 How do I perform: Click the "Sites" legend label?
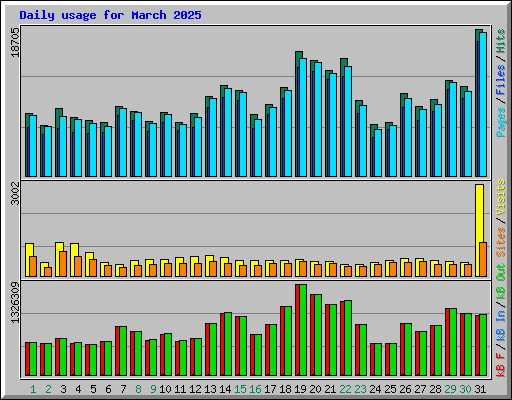coord(501,241)
